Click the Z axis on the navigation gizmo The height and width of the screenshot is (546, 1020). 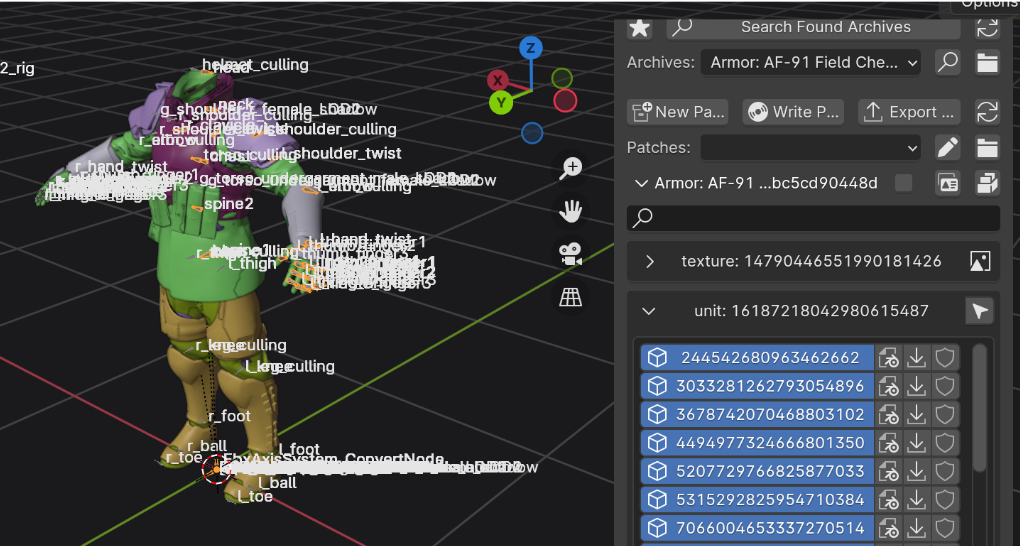530,48
